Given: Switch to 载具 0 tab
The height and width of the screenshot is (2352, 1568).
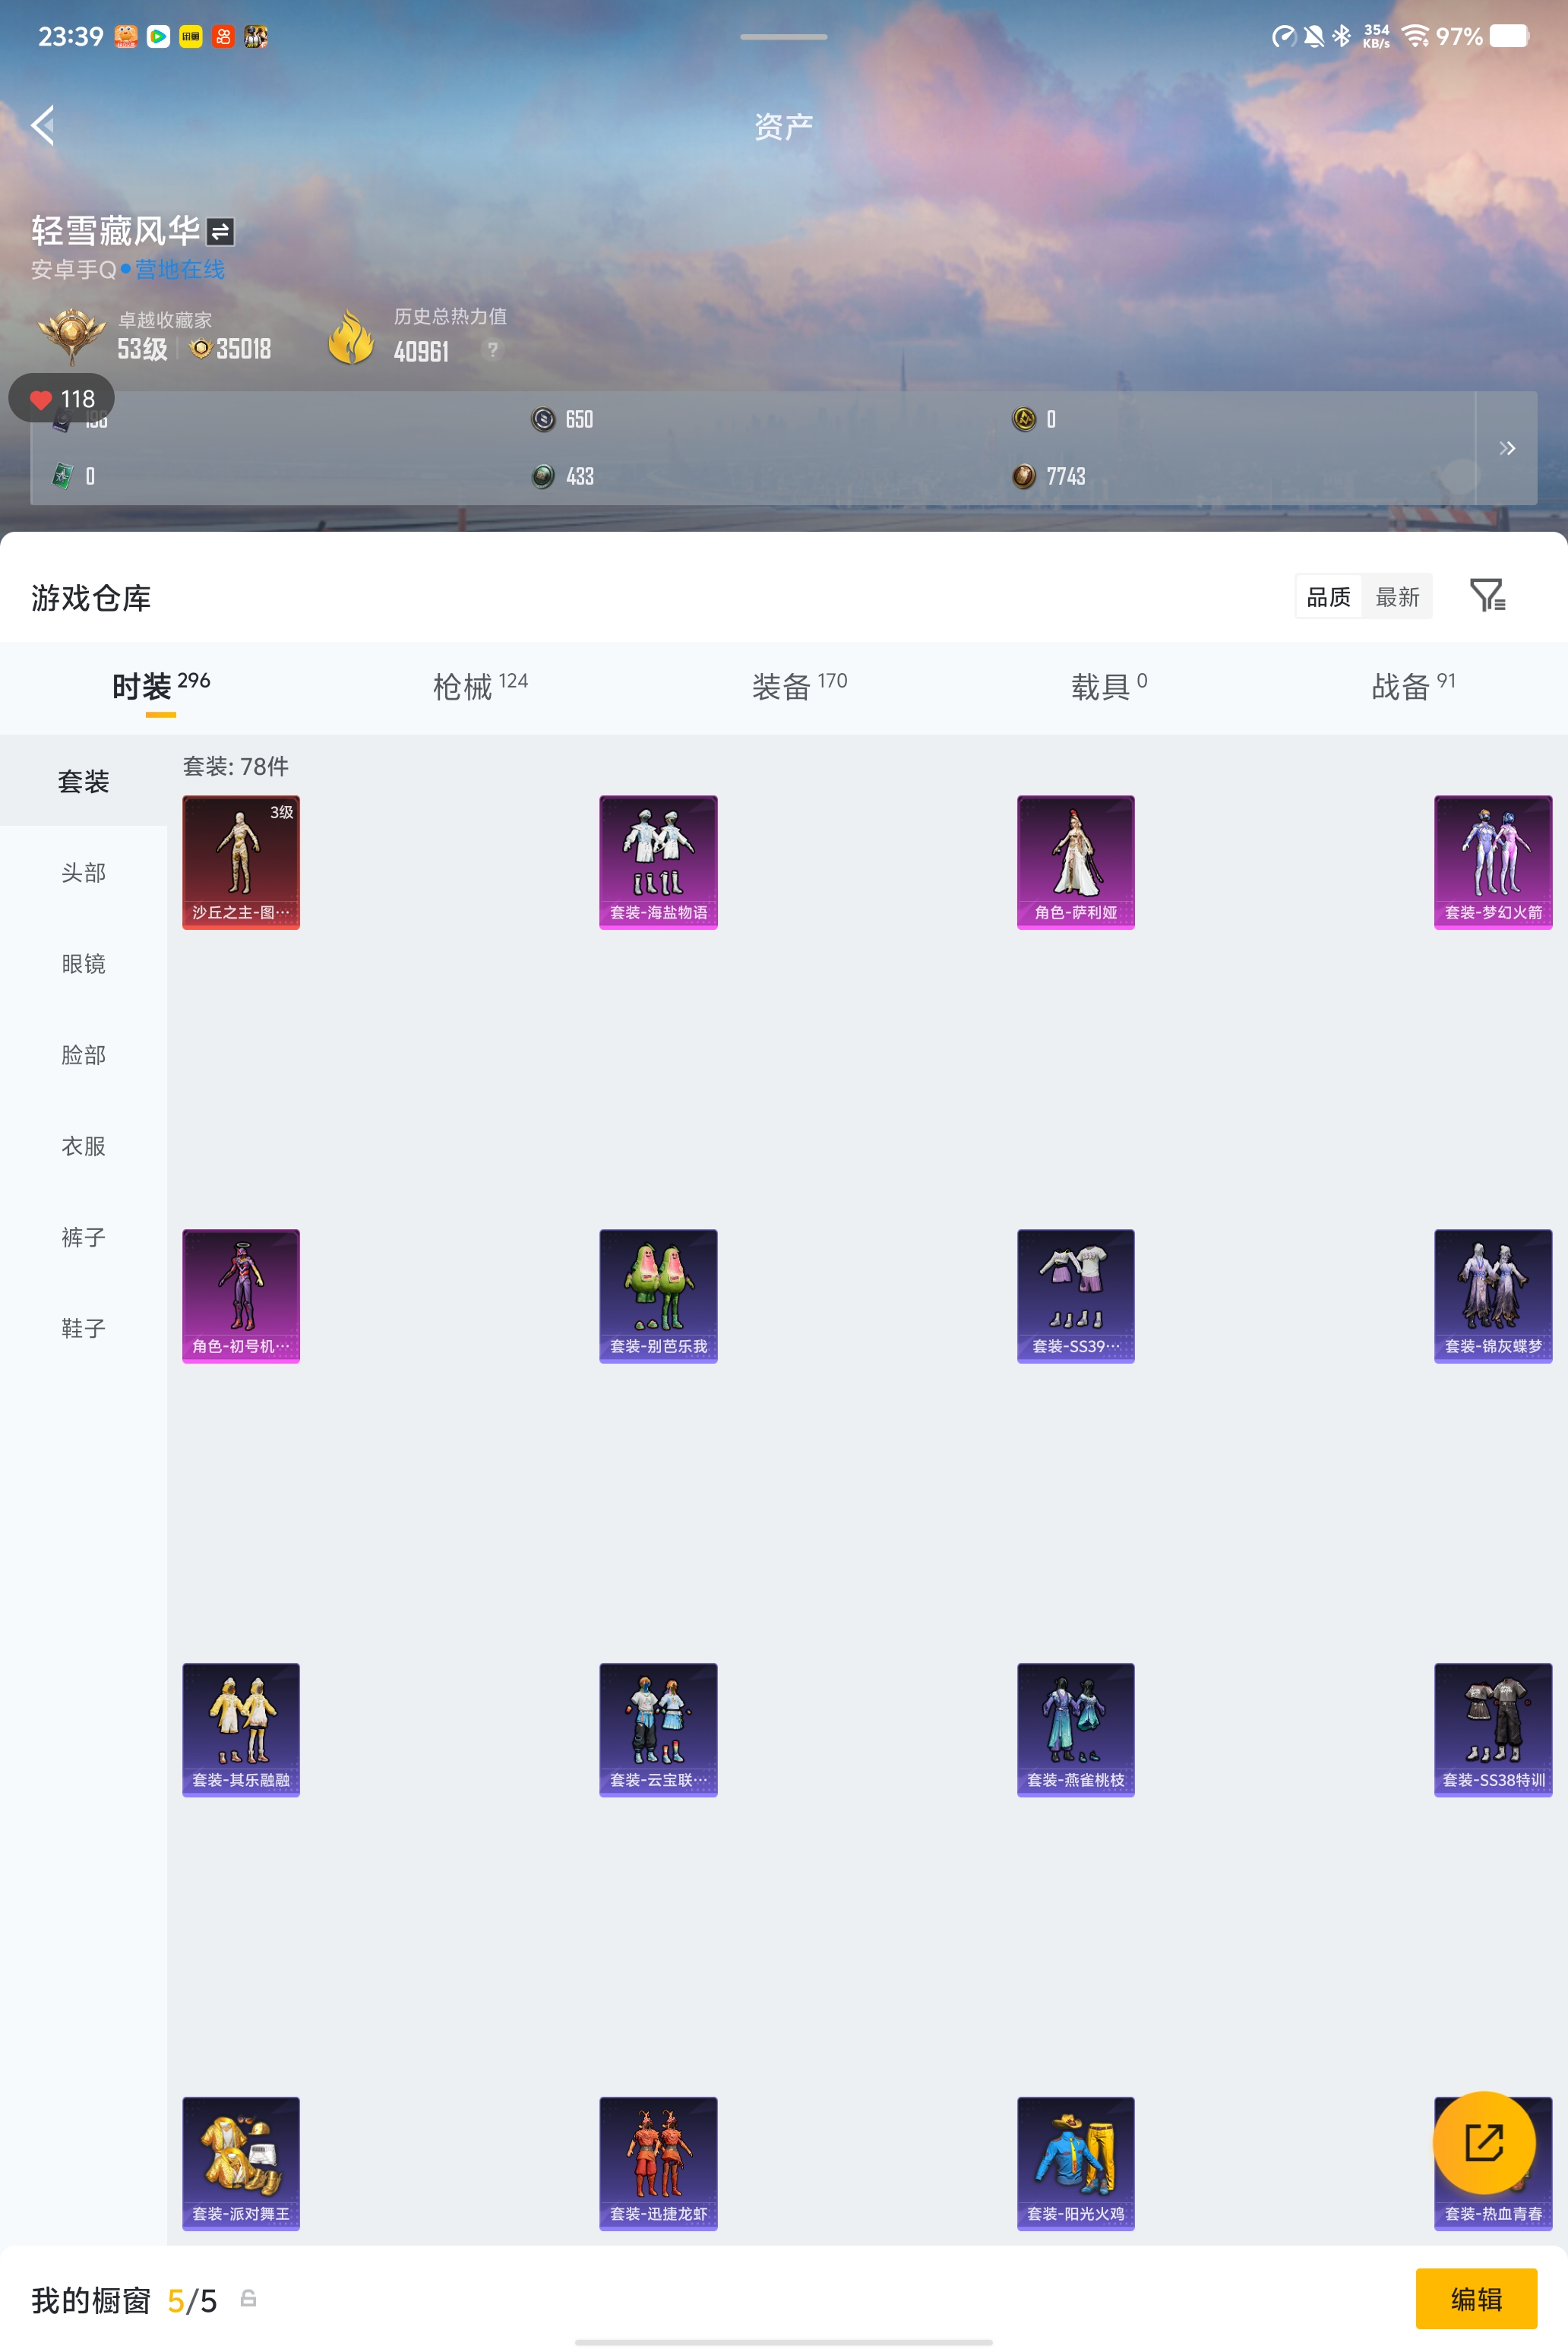Looking at the screenshot, I should (1109, 687).
